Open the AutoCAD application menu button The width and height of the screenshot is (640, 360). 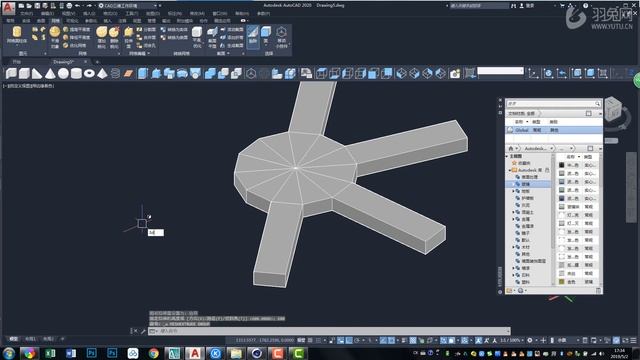8,7
